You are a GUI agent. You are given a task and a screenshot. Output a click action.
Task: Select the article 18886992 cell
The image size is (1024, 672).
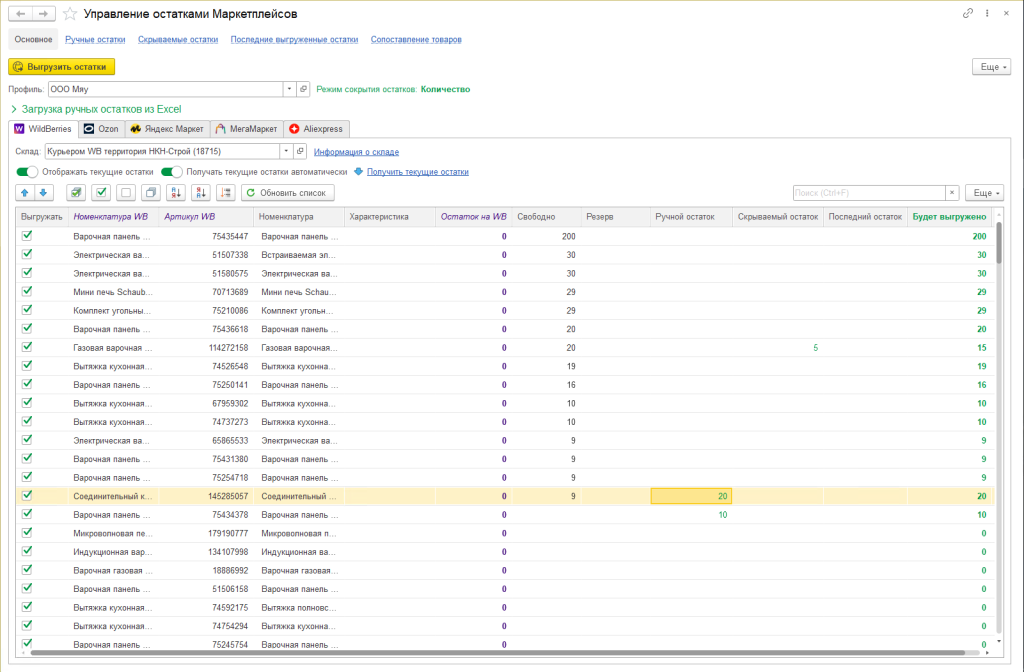click(206, 570)
